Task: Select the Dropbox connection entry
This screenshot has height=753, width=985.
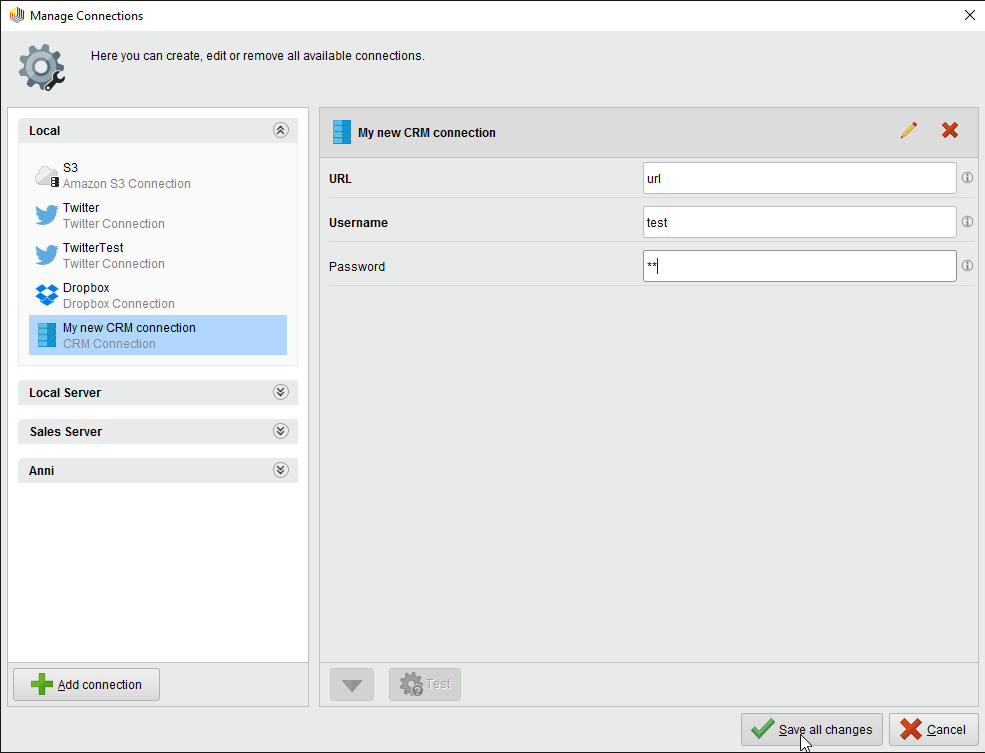Action: (x=118, y=296)
